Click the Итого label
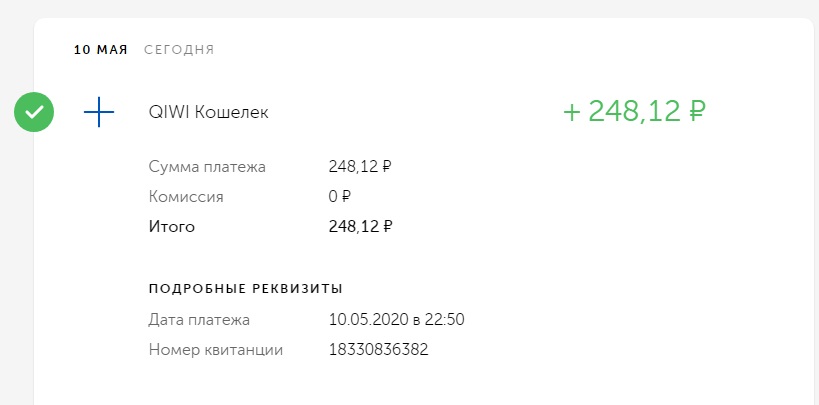819x405 pixels. coord(172,227)
